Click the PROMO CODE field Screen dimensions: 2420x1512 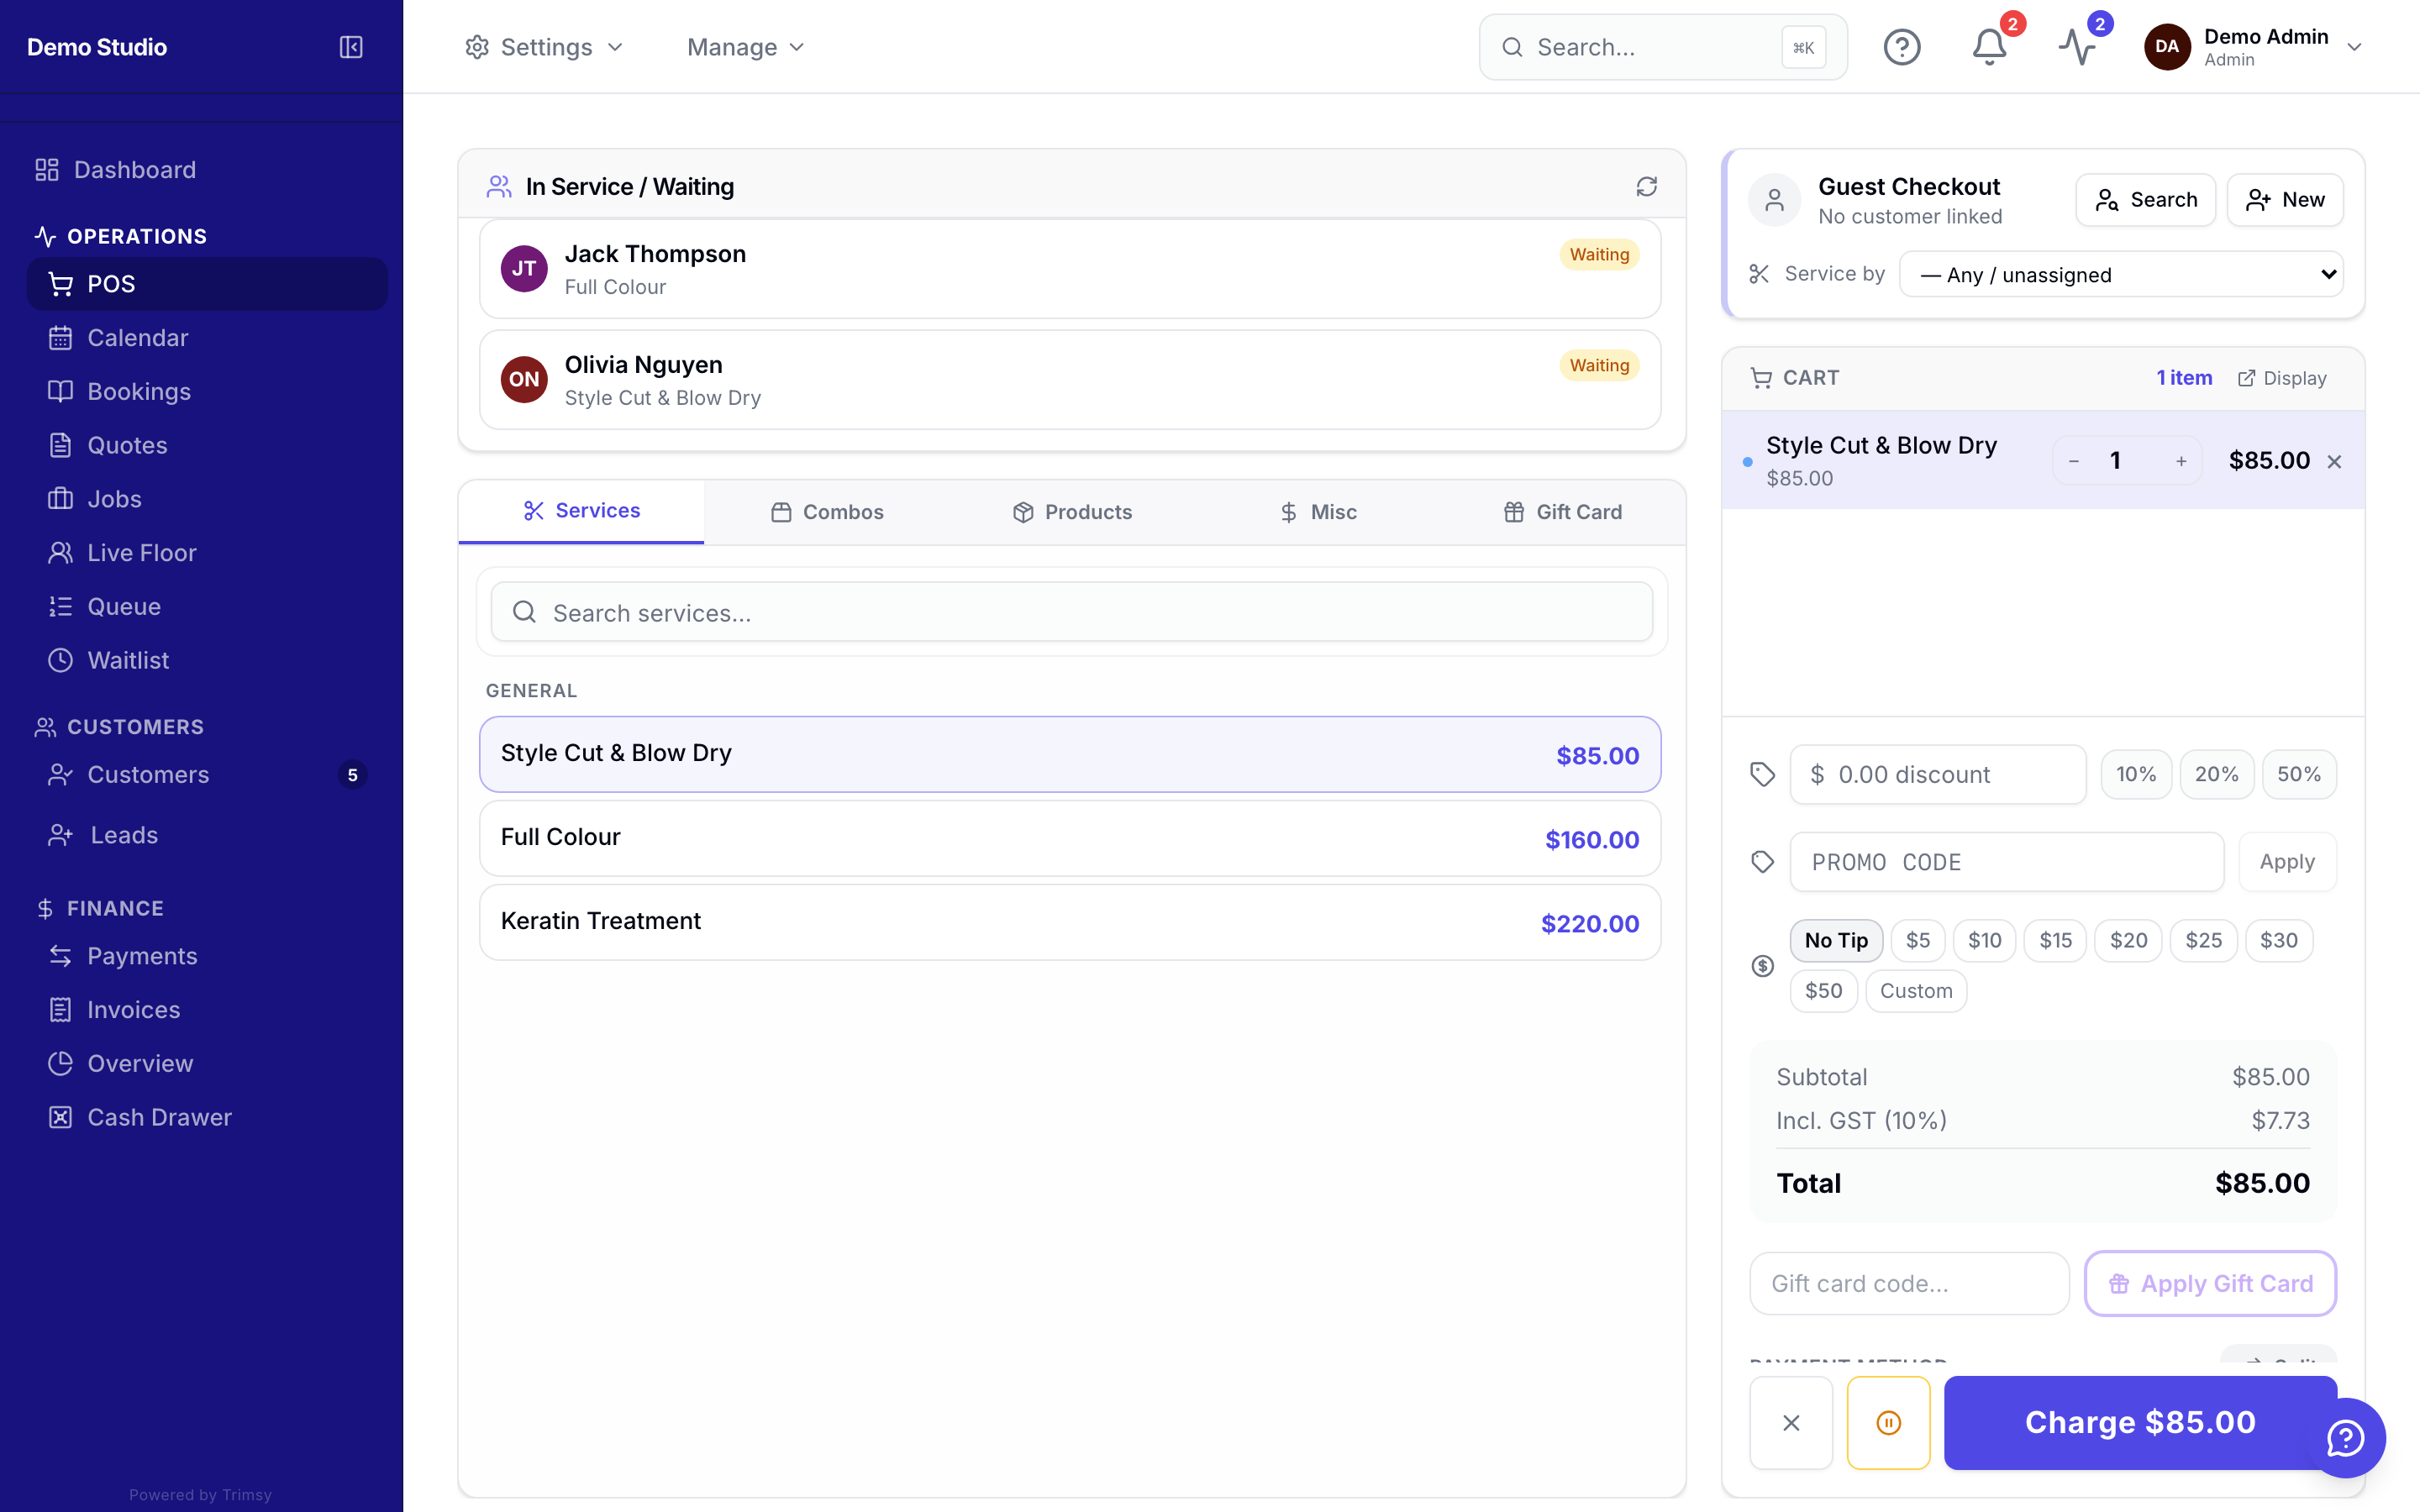2006,862
